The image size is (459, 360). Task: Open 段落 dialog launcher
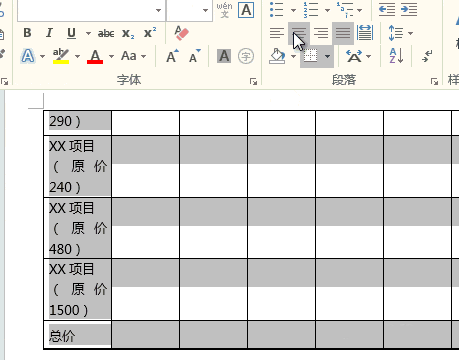coord(434,81)
